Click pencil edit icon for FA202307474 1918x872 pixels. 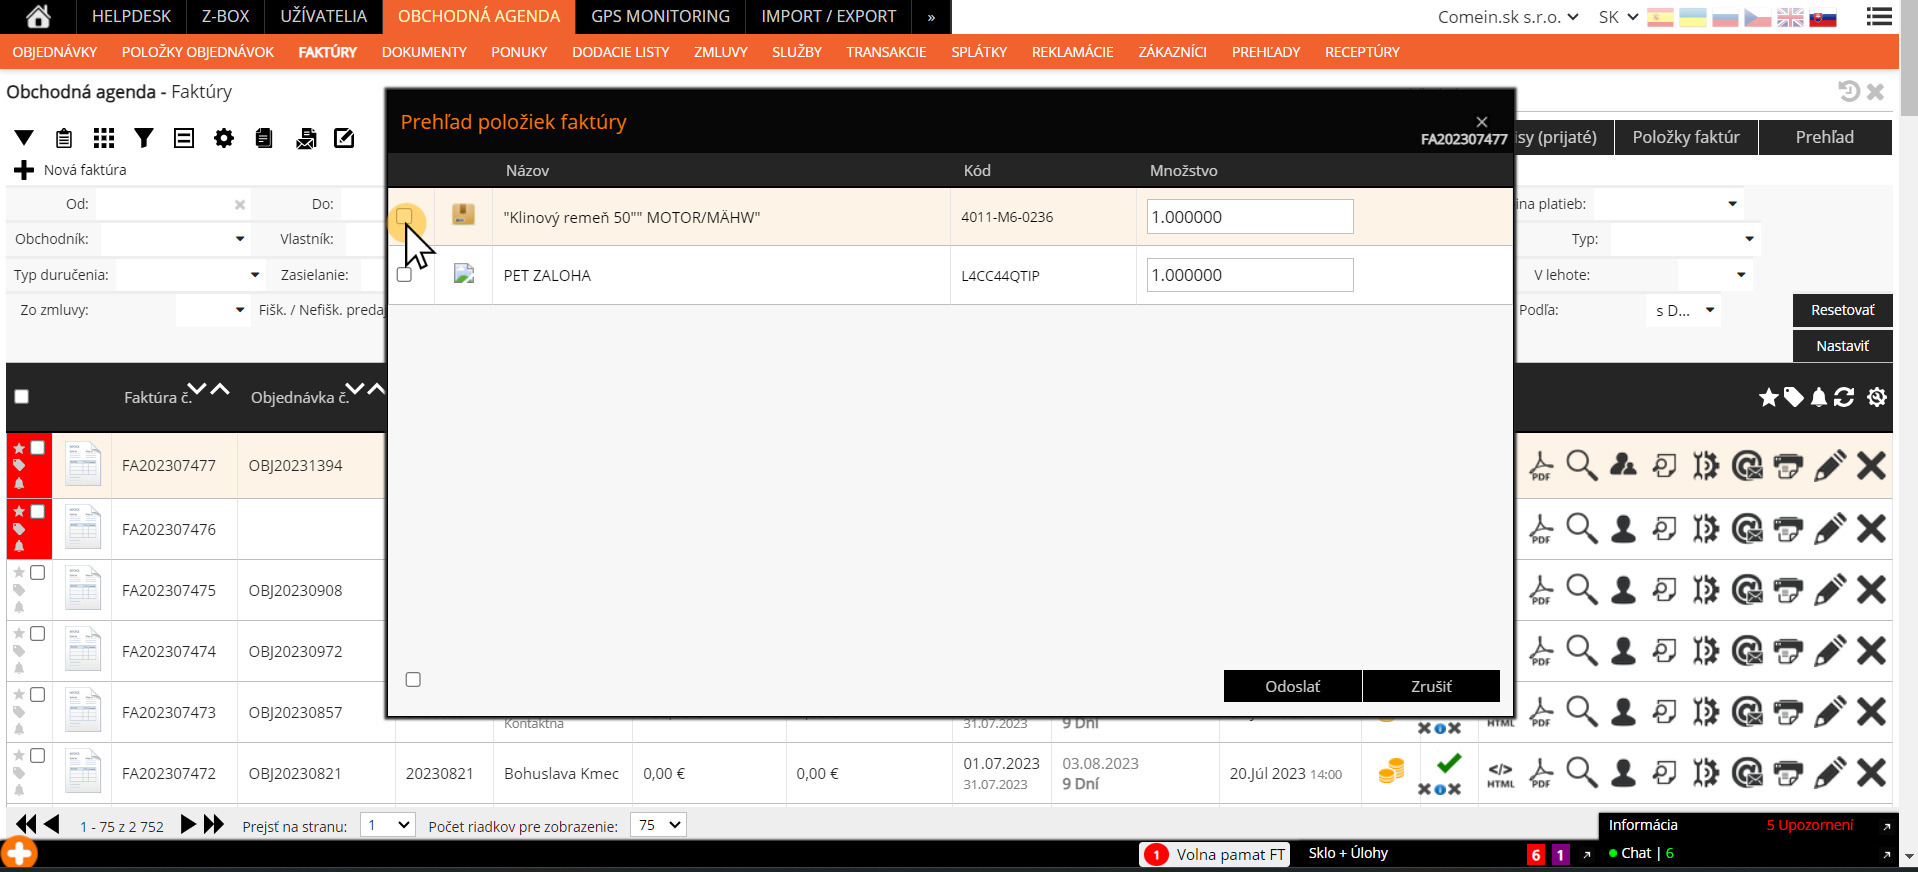pos(1829,650)
